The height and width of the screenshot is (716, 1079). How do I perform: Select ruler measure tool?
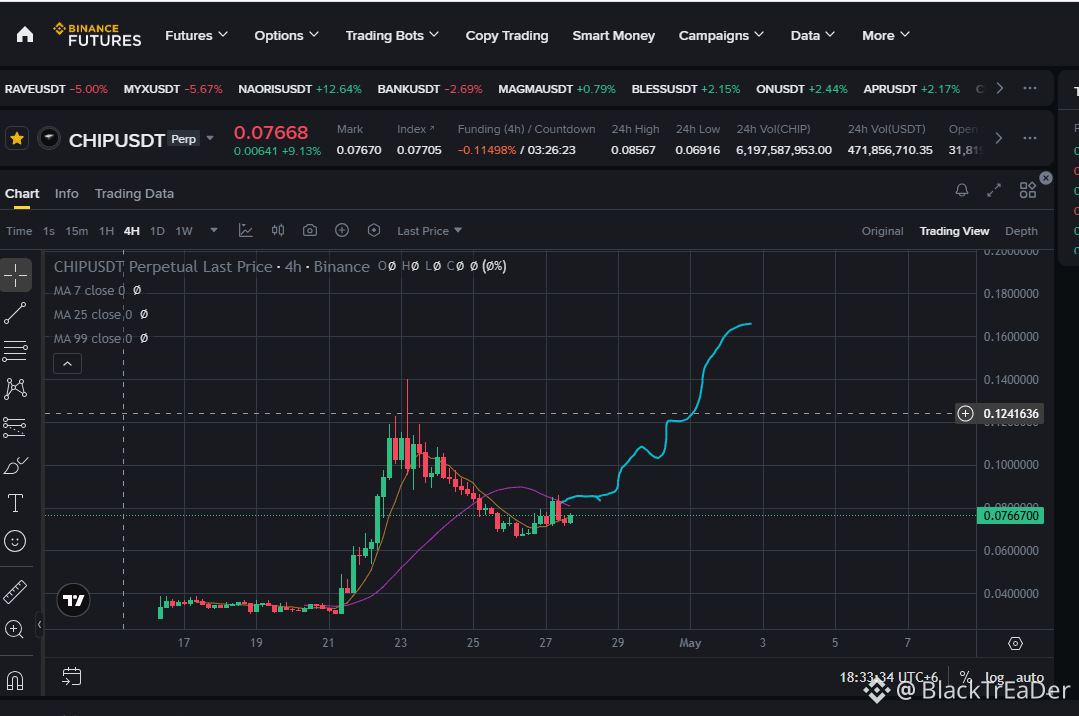[x=15, y=591]
